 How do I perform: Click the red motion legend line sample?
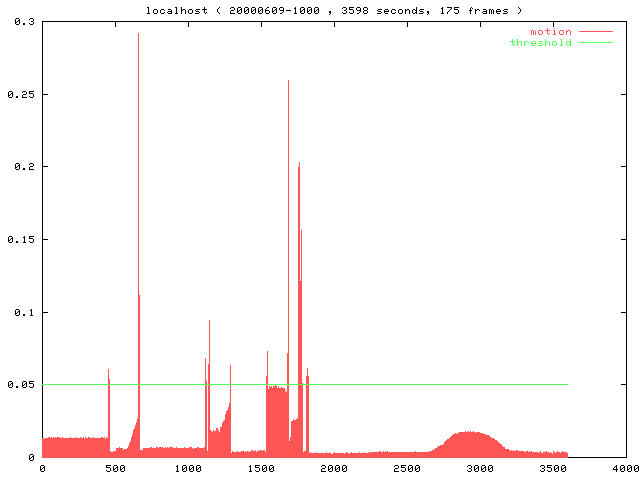pyautogui.click(x=597, y=32)
